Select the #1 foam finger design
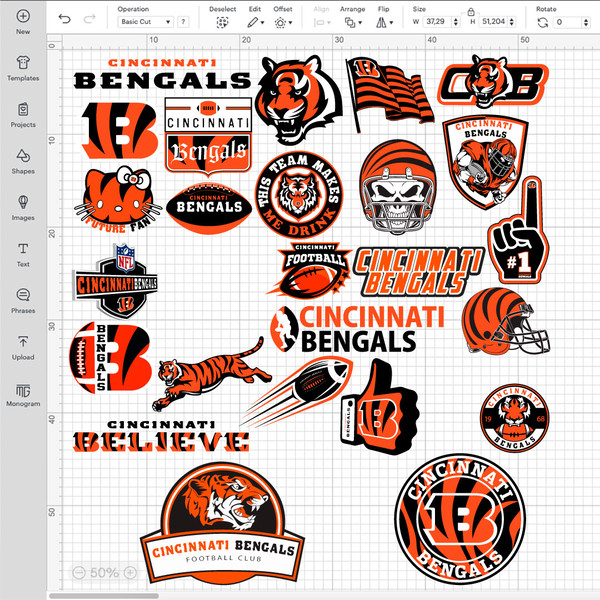 point(519,231)
